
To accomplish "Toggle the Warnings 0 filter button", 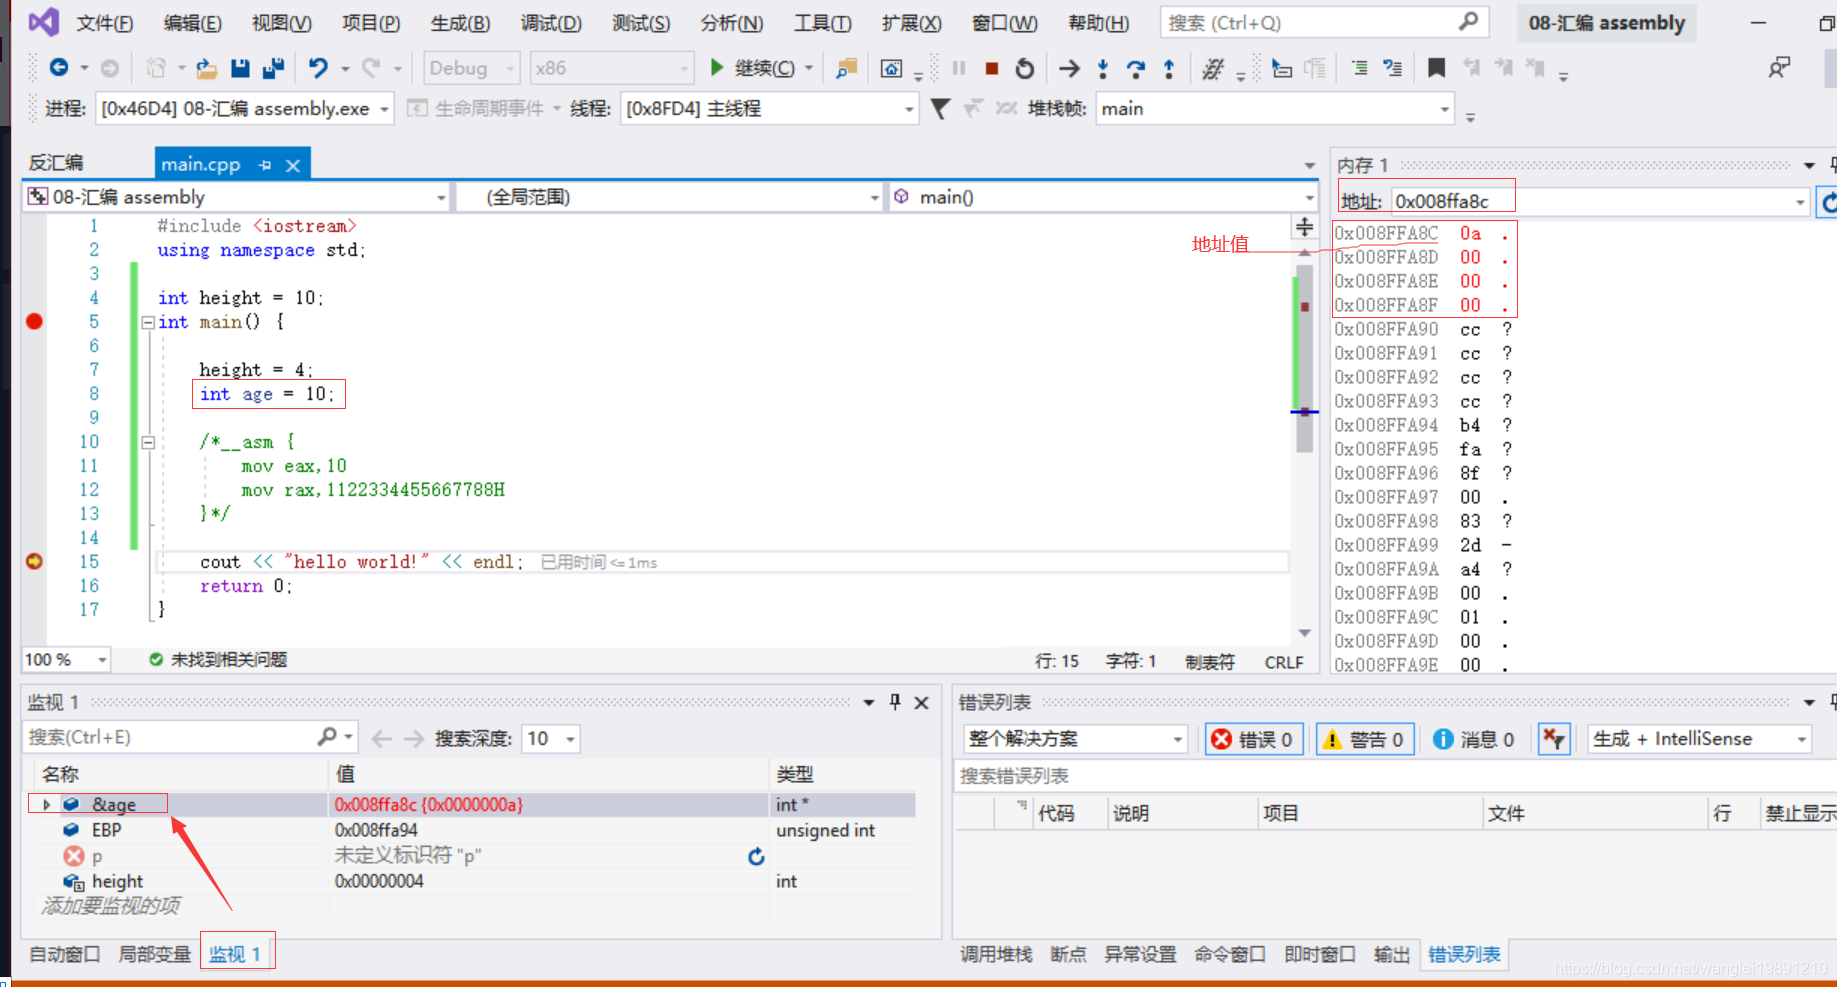I will [1365, 739].
